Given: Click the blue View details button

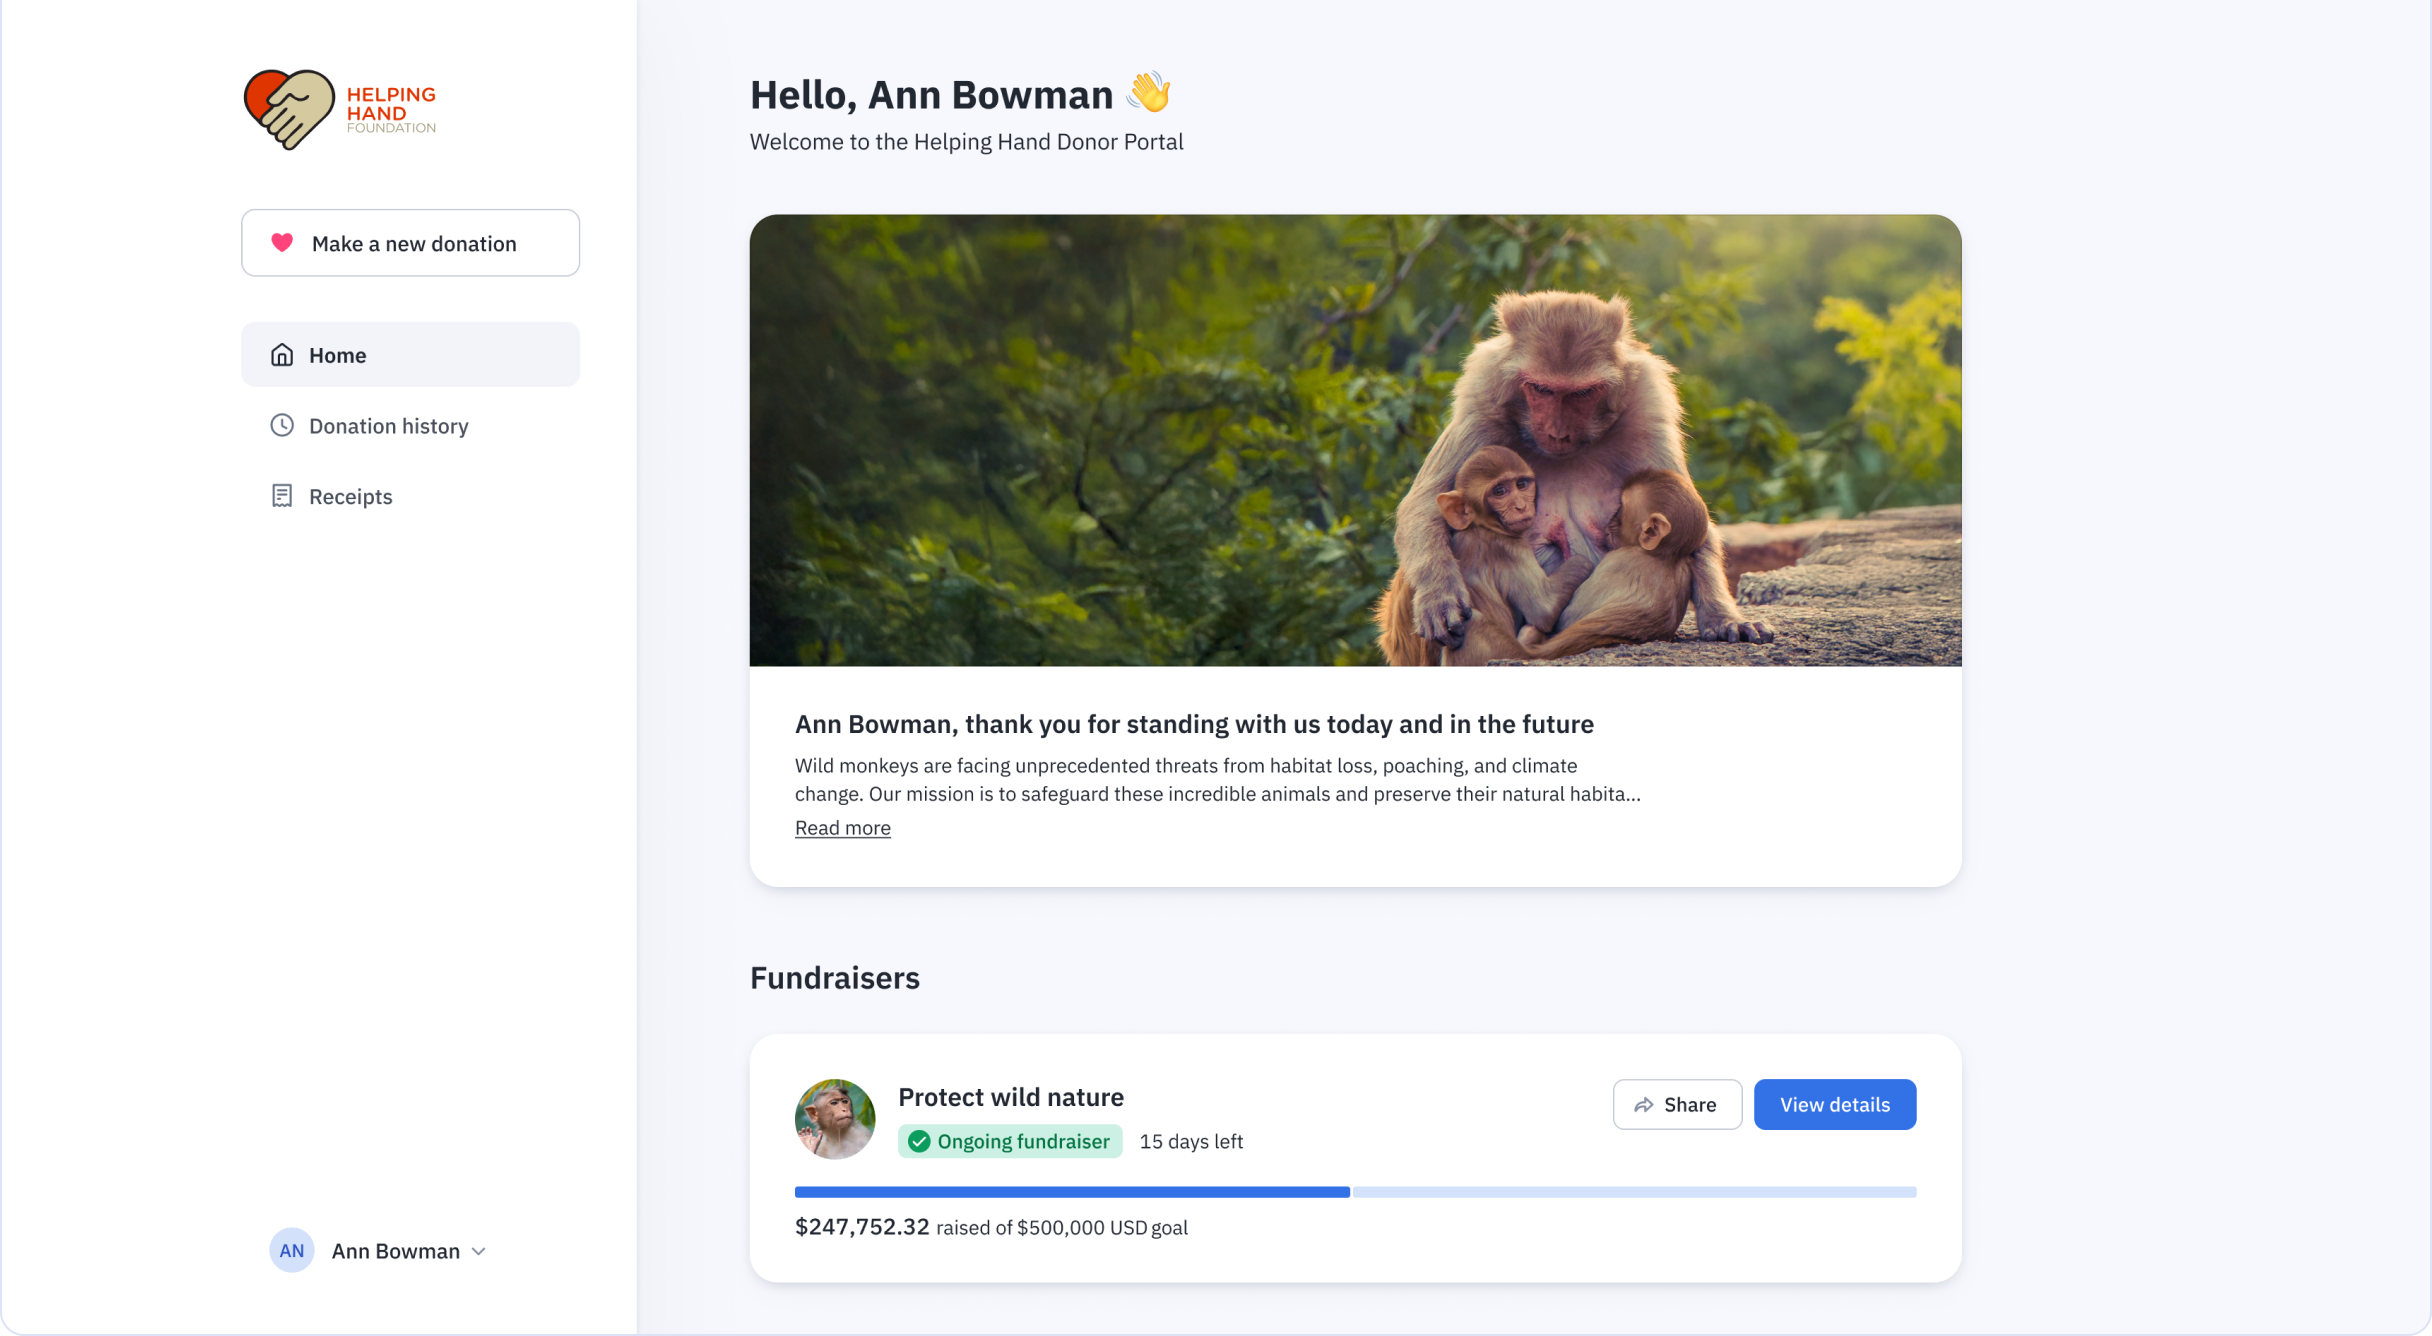Looking at the screenshot, I should 1834,1105.
